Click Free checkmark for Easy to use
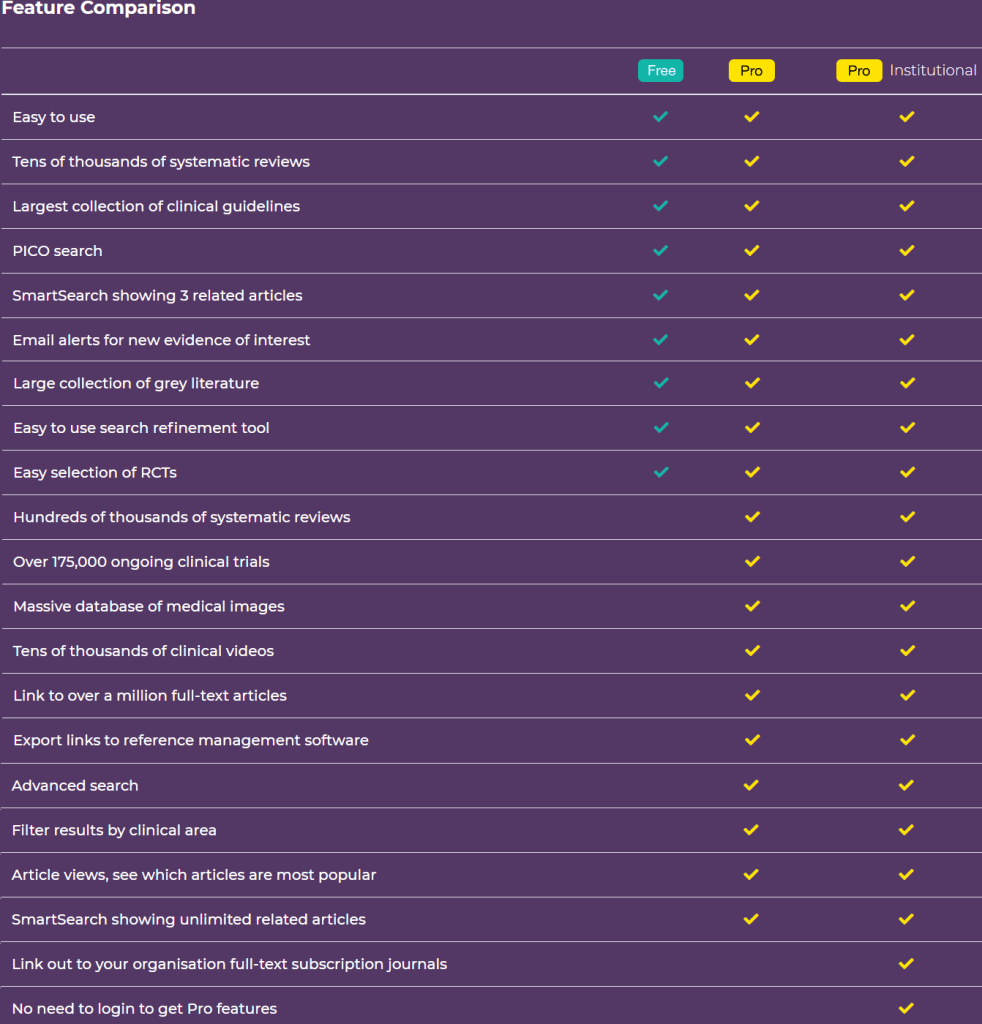 pyautogui.click(x=660, y=117)
